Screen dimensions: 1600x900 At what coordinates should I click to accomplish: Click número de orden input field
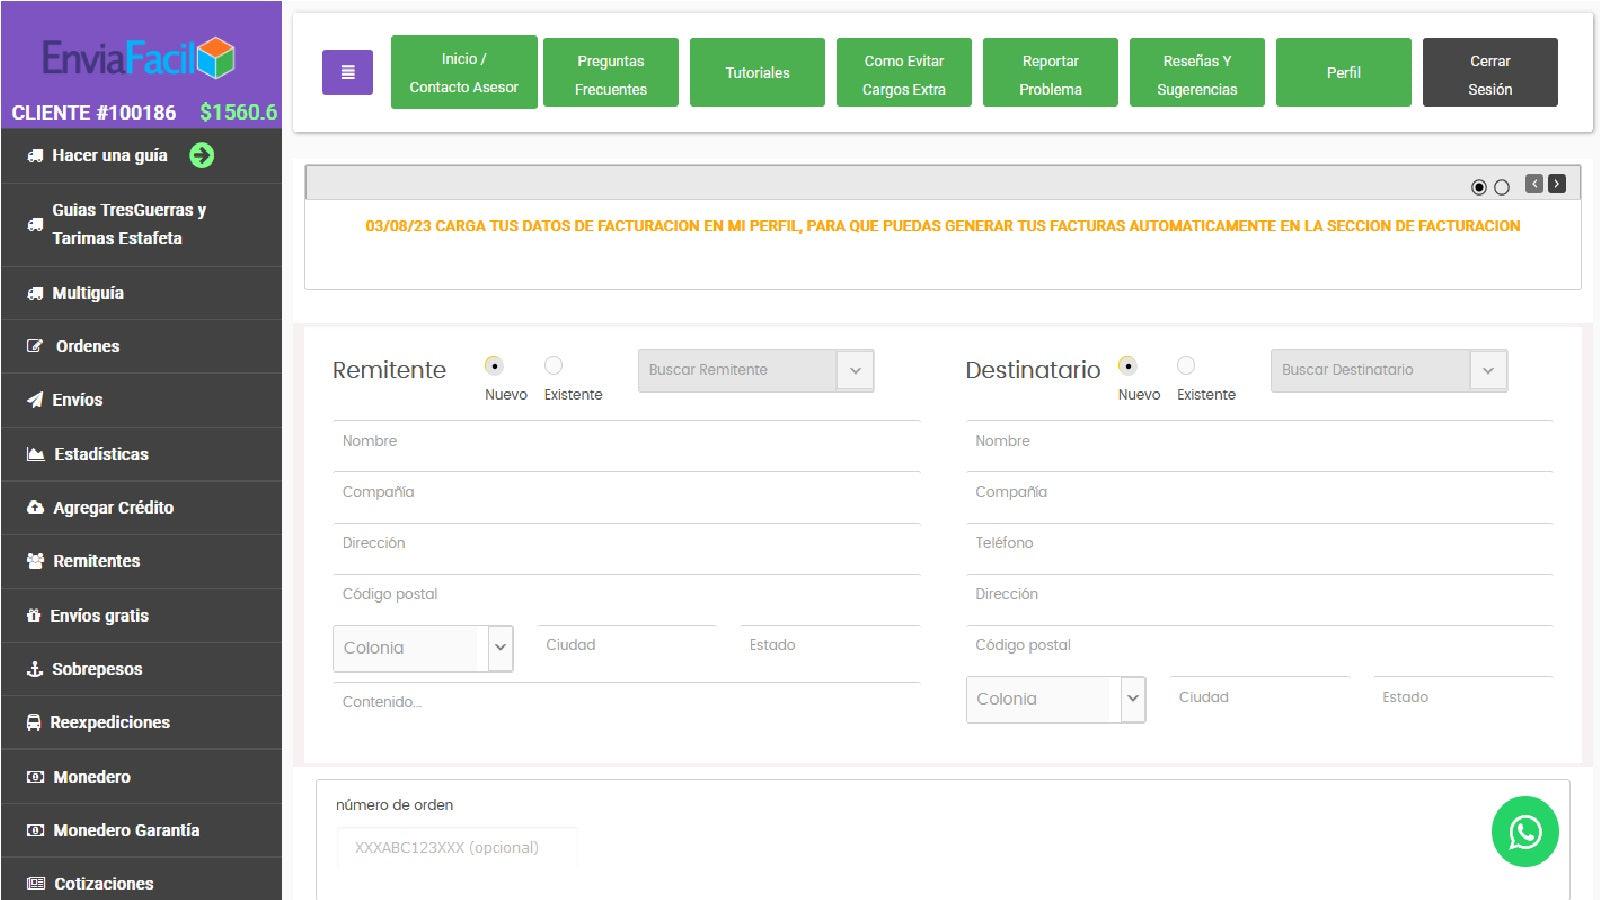pyautogui.click(x=457, y=848)
